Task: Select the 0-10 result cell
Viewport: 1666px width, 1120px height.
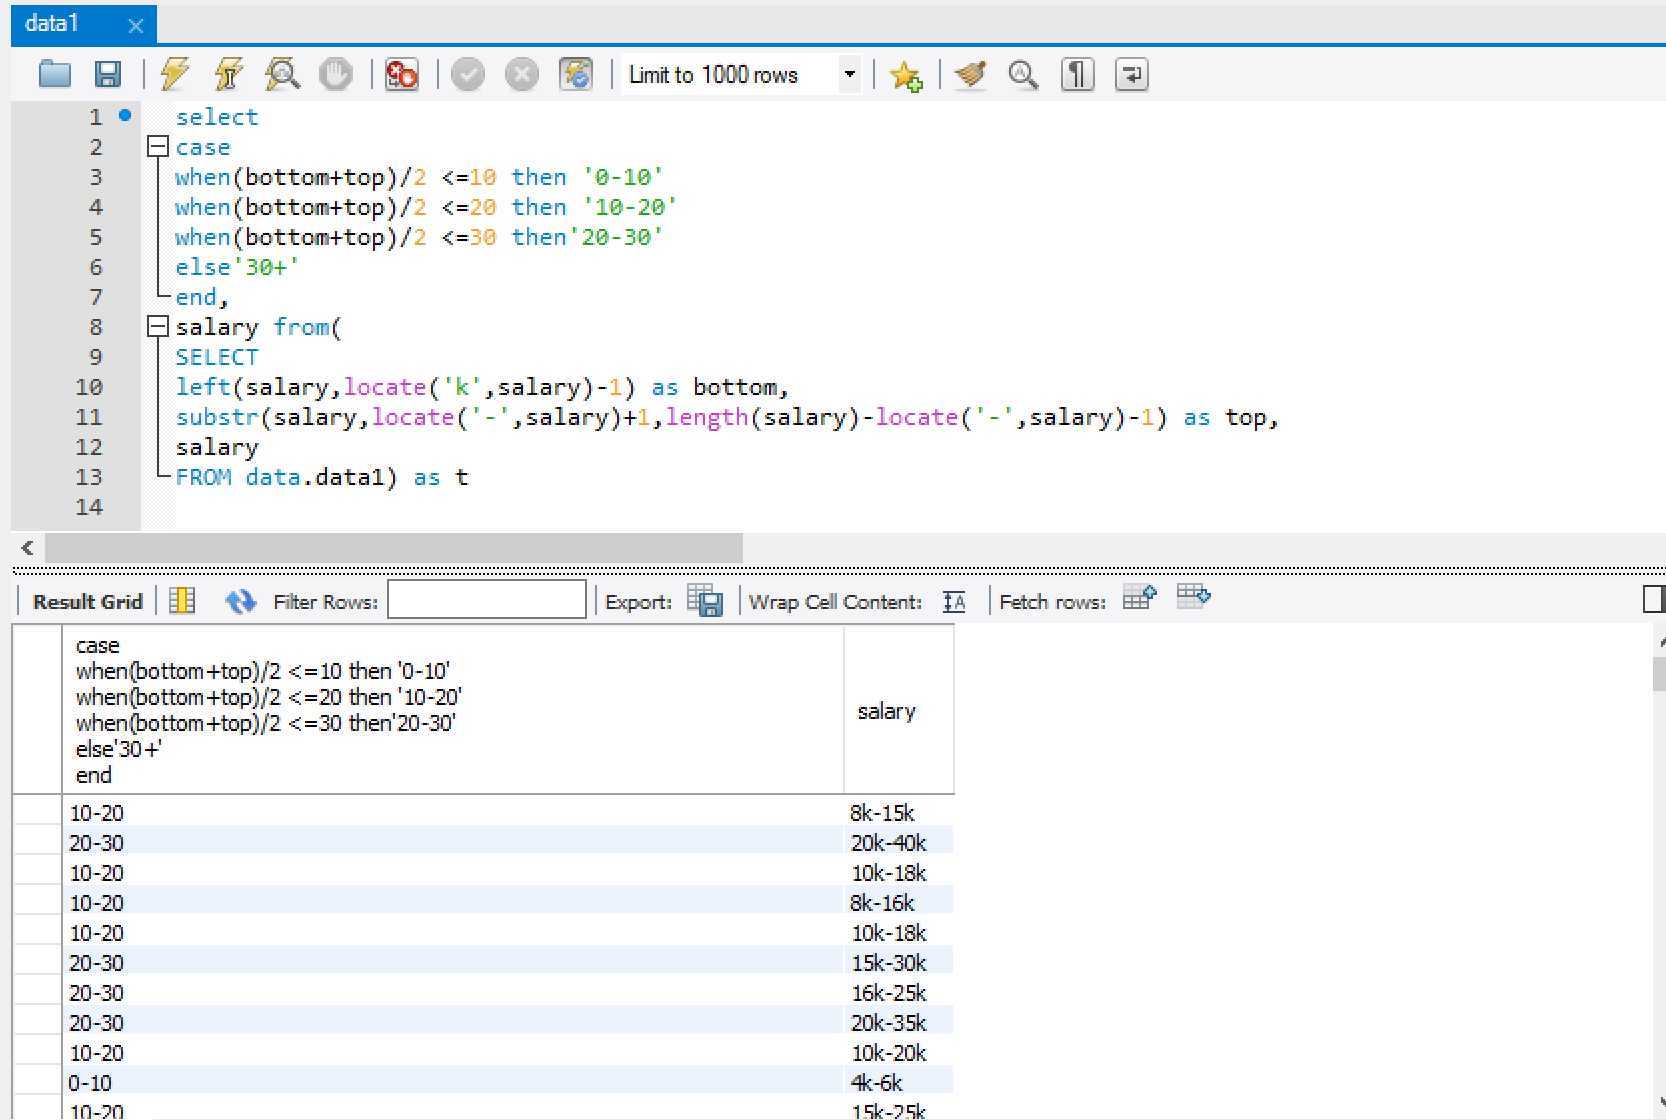Action: tap(453, 1082)
